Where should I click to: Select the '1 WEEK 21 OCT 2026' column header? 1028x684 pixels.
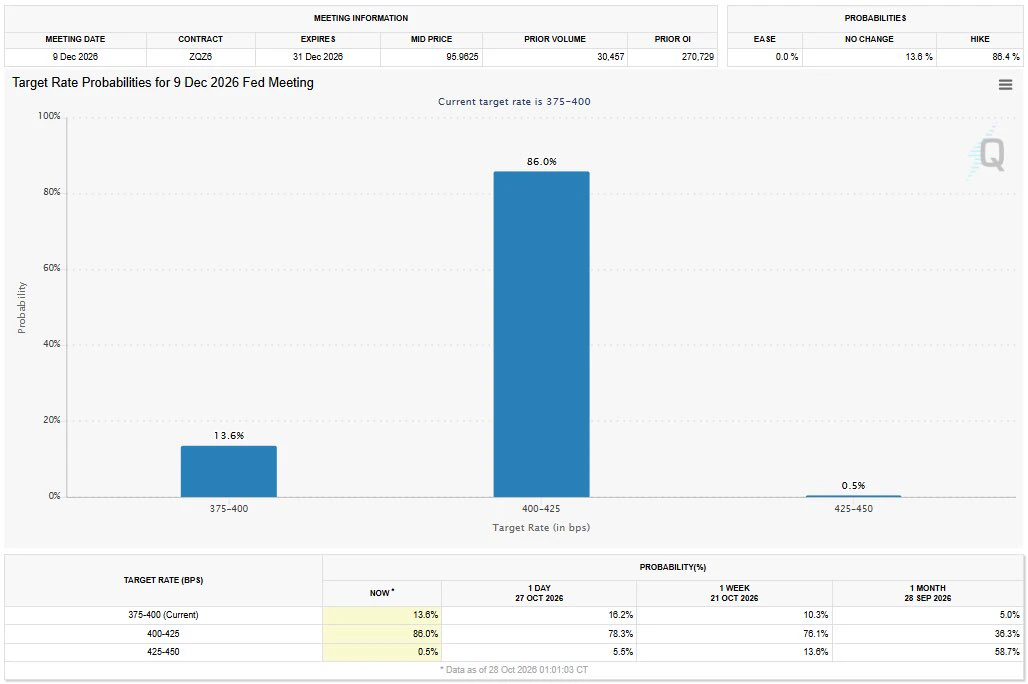734,593
